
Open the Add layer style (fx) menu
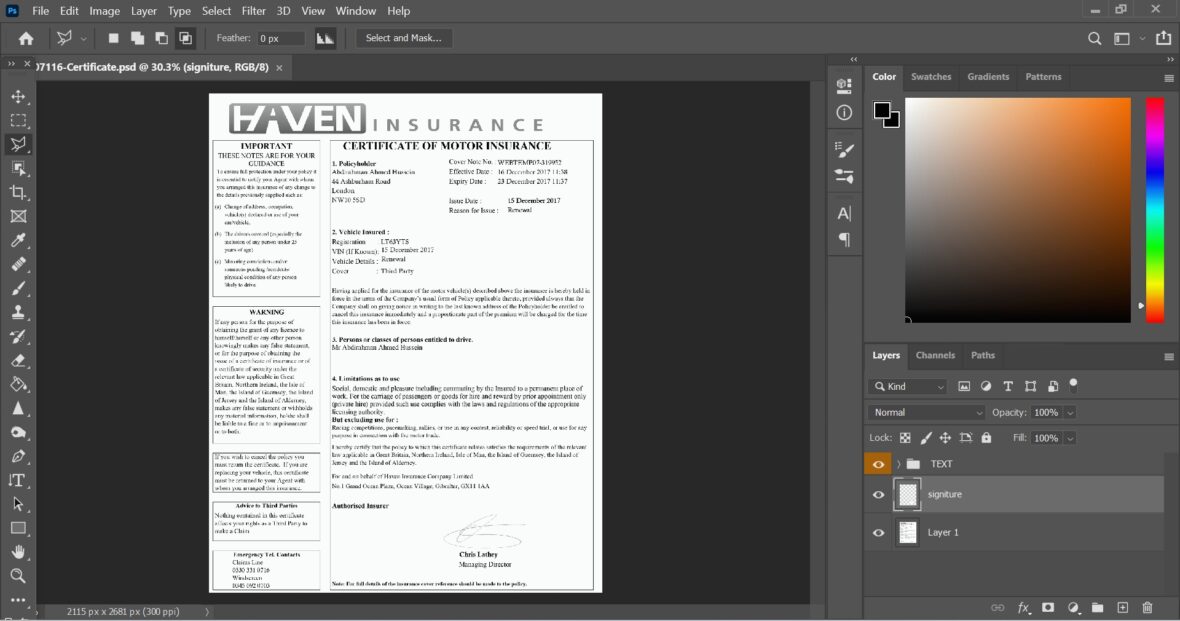(x=1022, y=607)
